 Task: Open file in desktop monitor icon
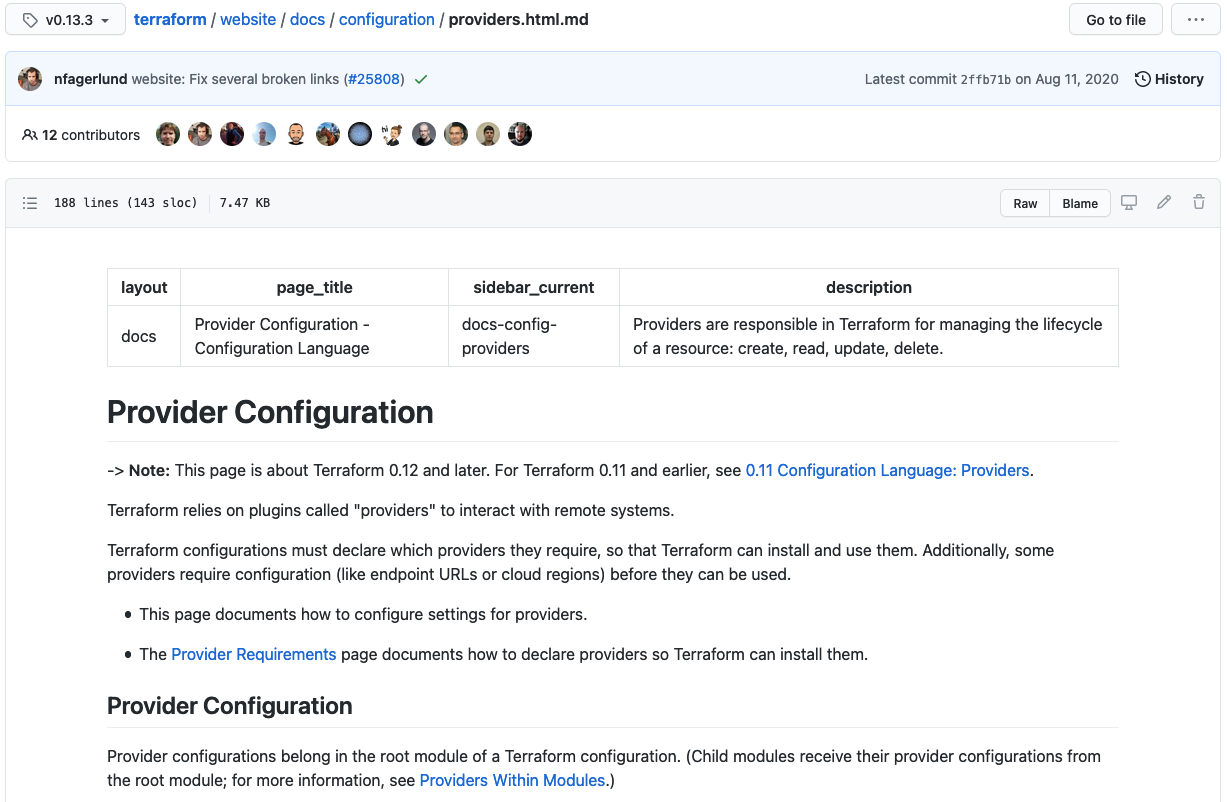pyautogui.click(x=1129, y=203)
